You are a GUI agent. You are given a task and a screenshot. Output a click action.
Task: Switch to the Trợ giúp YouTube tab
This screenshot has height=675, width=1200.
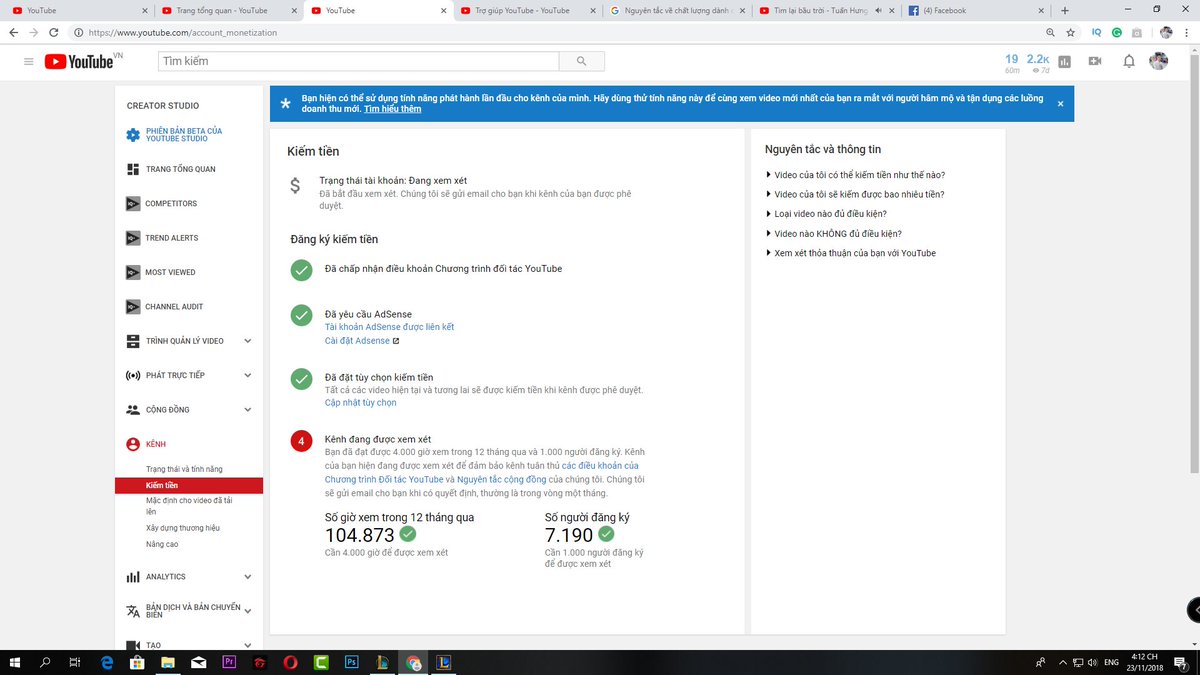(527, 10)
